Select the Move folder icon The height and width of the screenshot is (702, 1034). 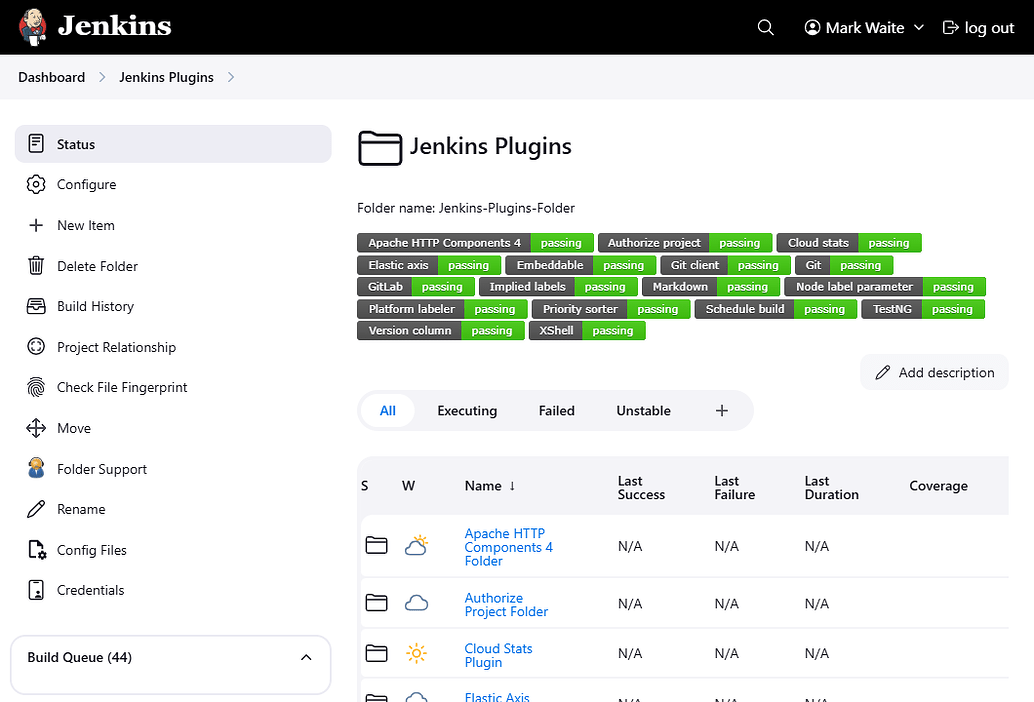pos(35,428)
